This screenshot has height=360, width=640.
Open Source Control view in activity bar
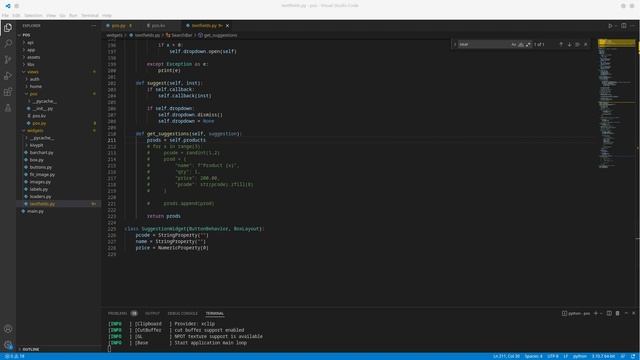click(8, 60)
